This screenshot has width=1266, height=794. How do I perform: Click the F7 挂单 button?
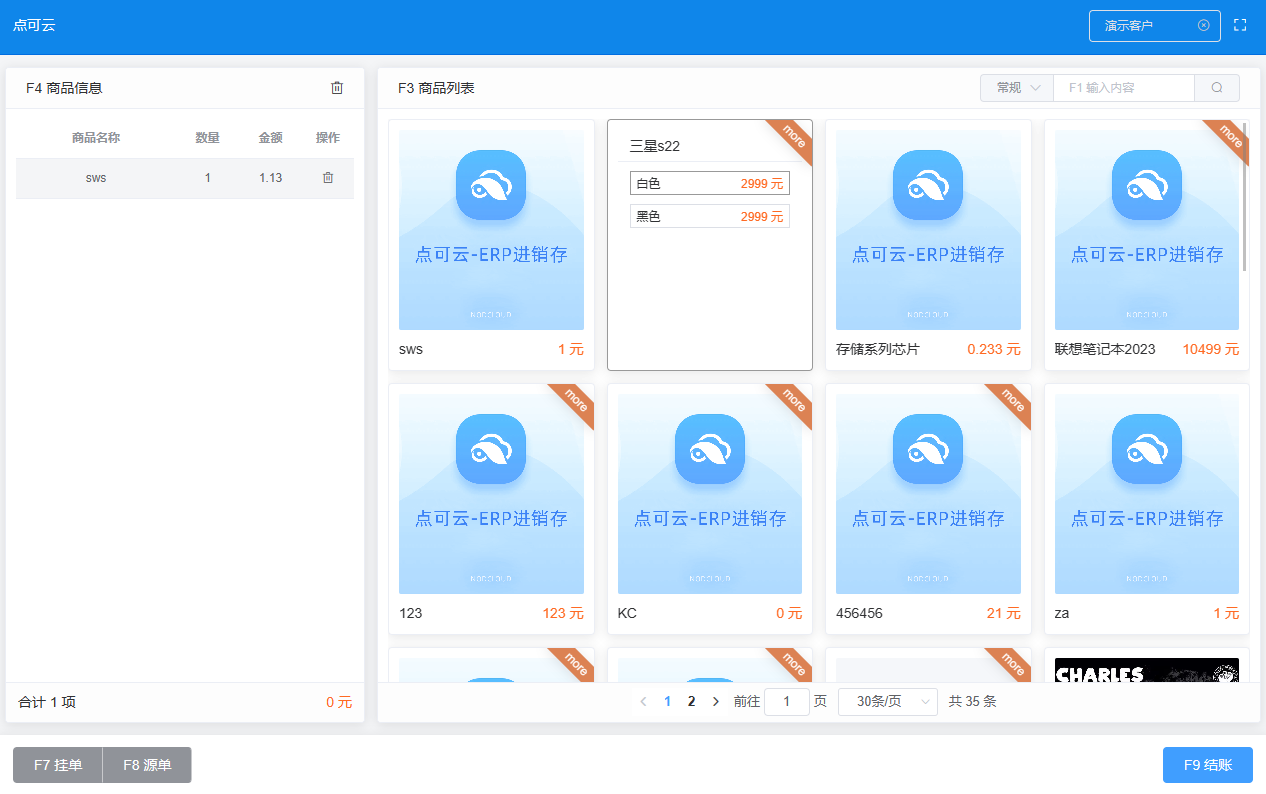pyautogui.click(x=58, y=765)
